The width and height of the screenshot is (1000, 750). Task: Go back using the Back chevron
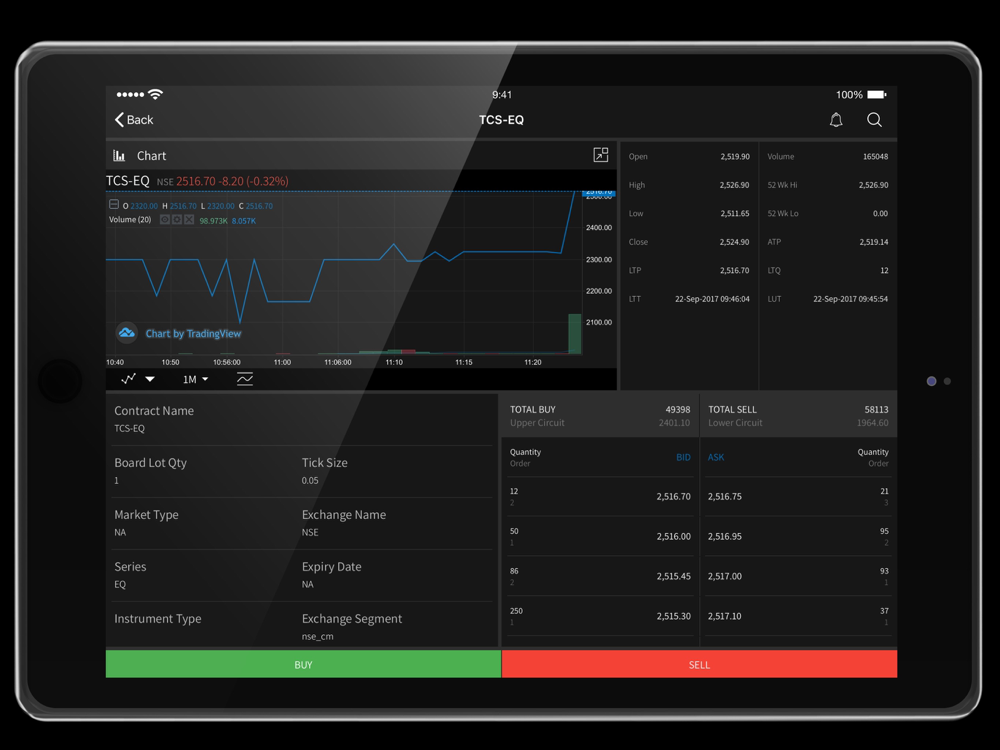coord(134,120)
